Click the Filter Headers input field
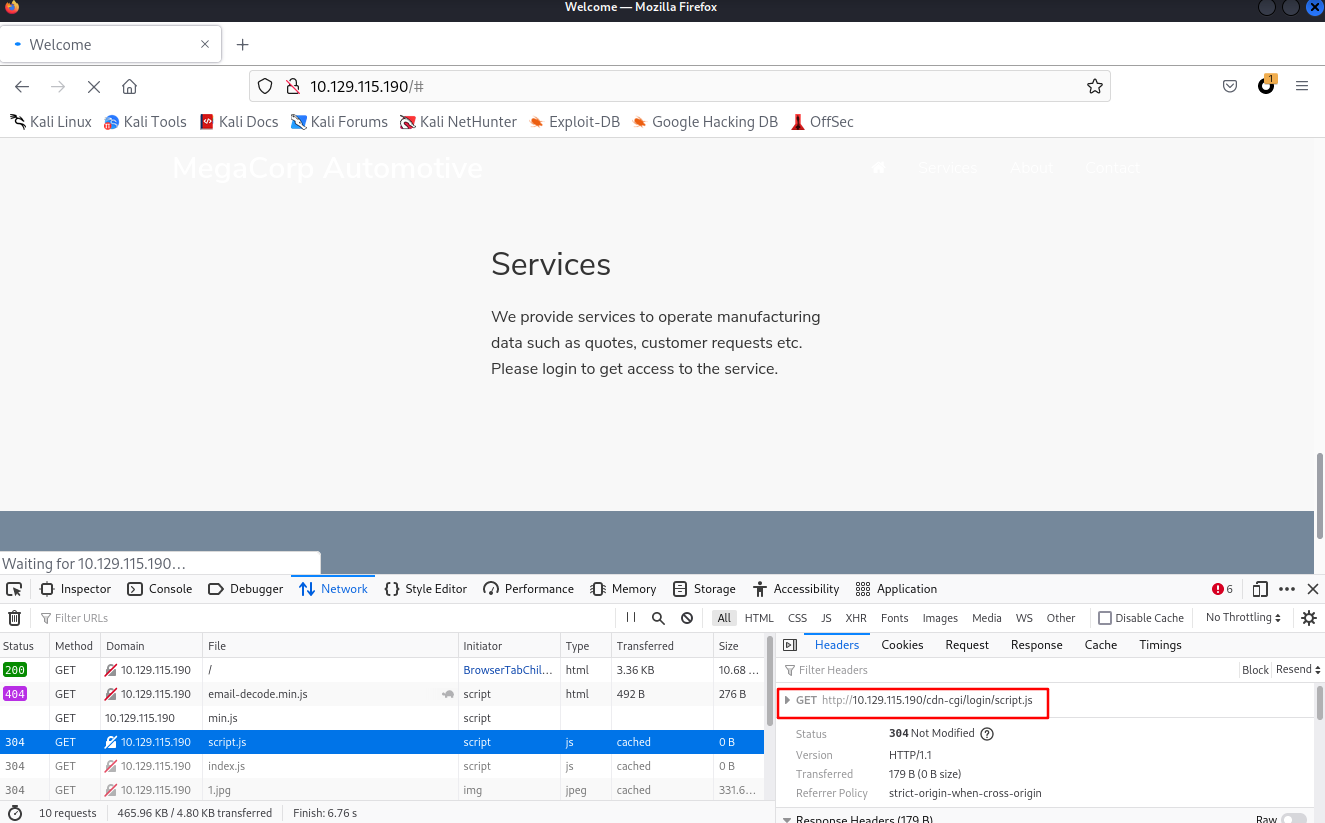 (x=1008, y=670)
